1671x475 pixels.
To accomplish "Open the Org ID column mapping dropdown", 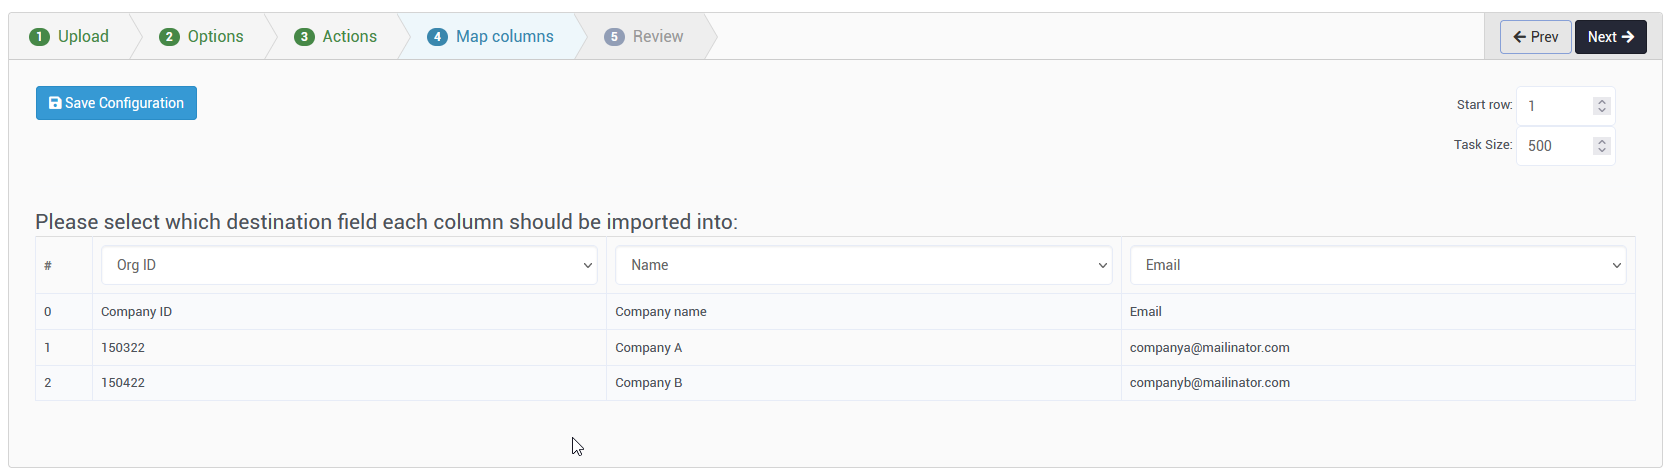I will click(349, 265).
